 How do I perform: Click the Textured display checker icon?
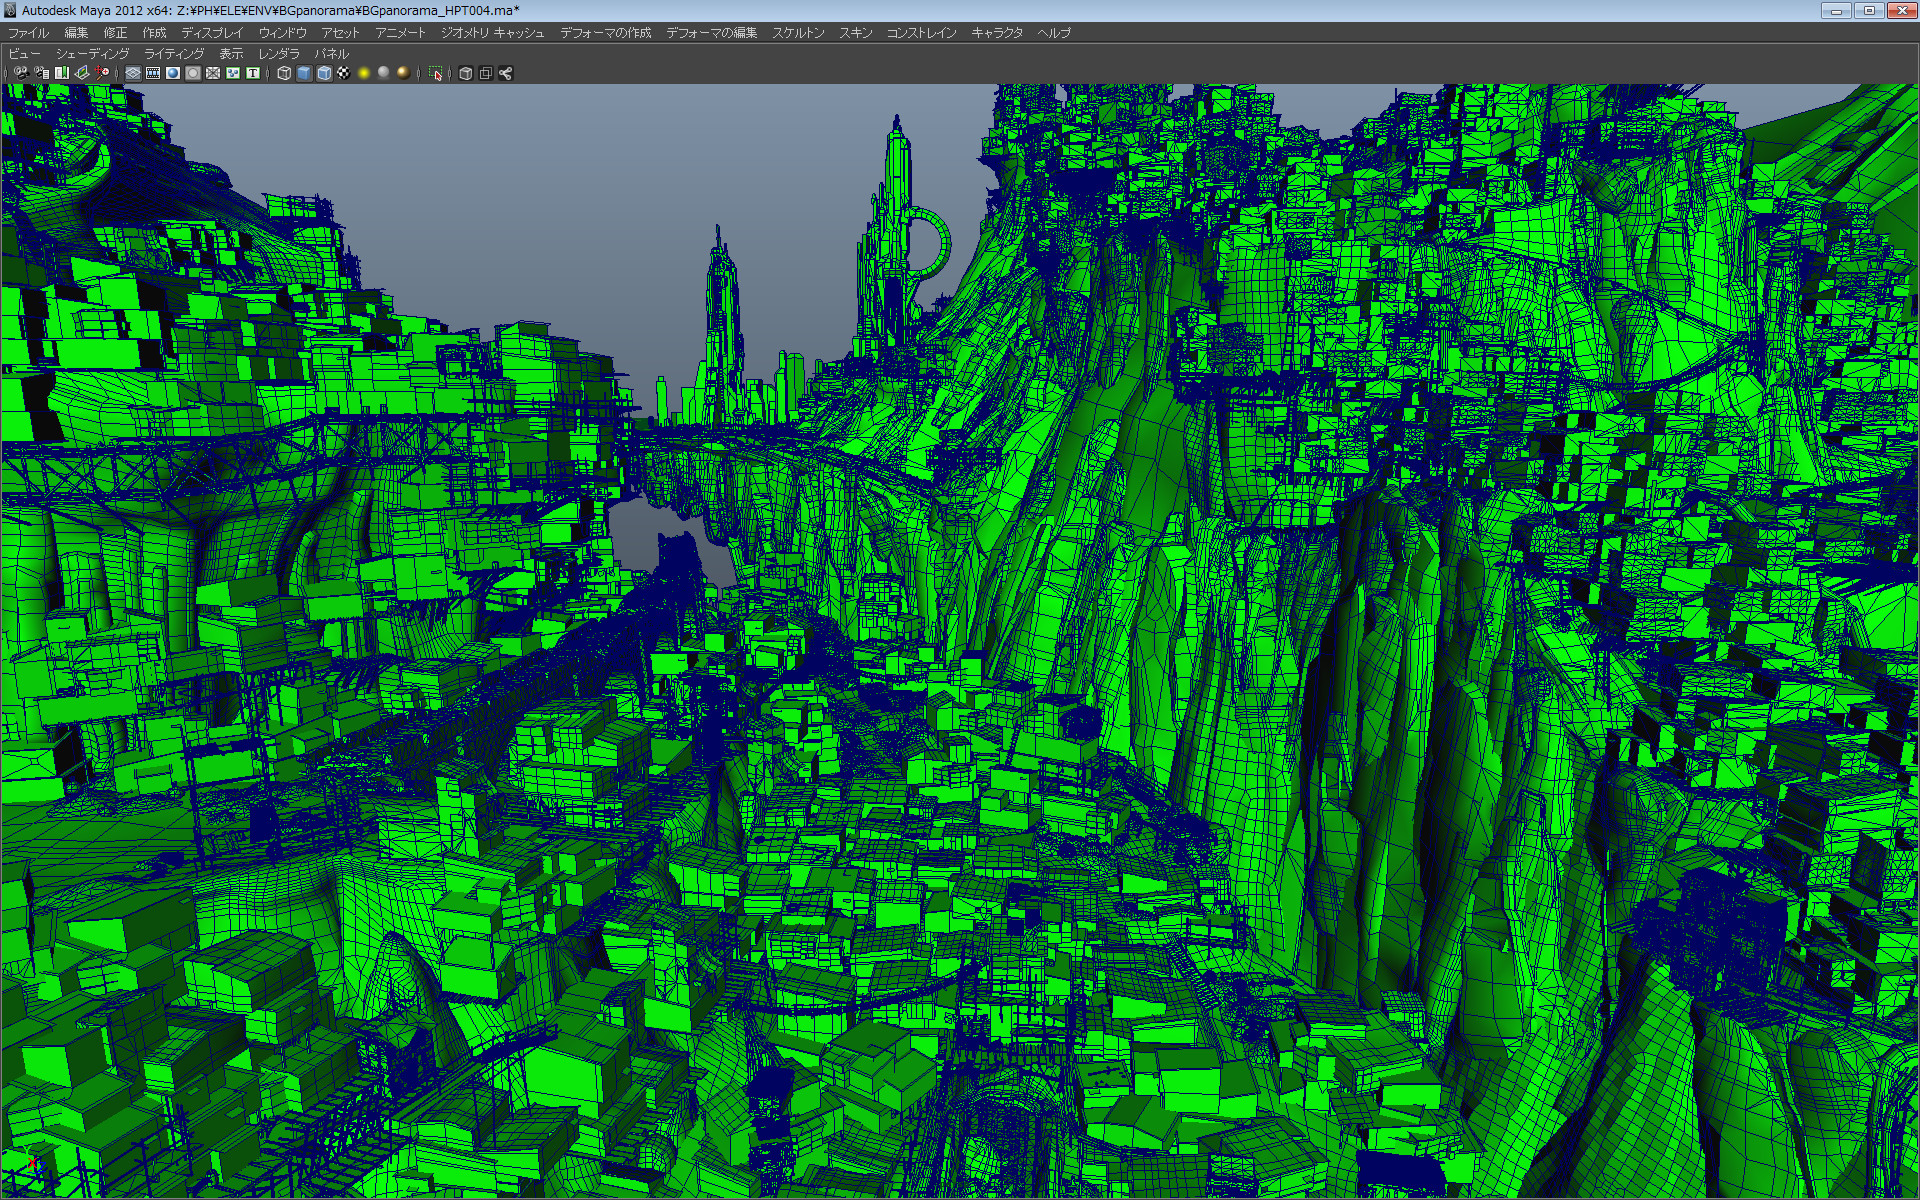344,73
